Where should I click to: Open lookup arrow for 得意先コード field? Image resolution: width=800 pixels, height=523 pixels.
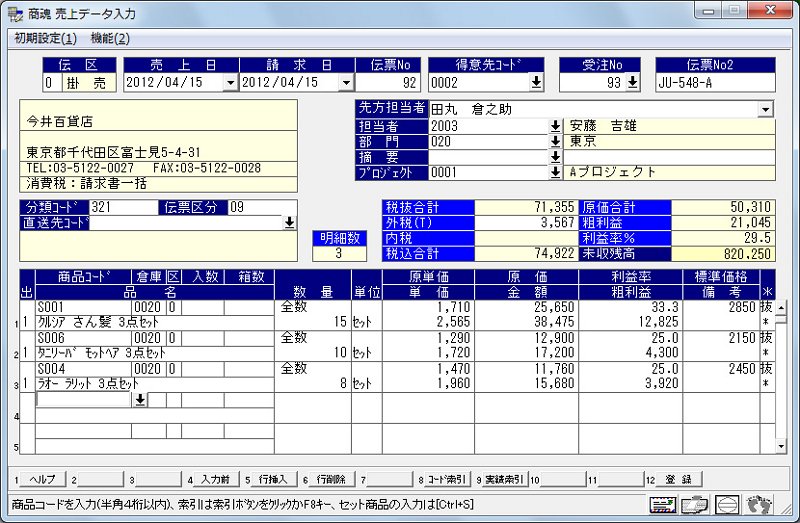coord(536,82)
